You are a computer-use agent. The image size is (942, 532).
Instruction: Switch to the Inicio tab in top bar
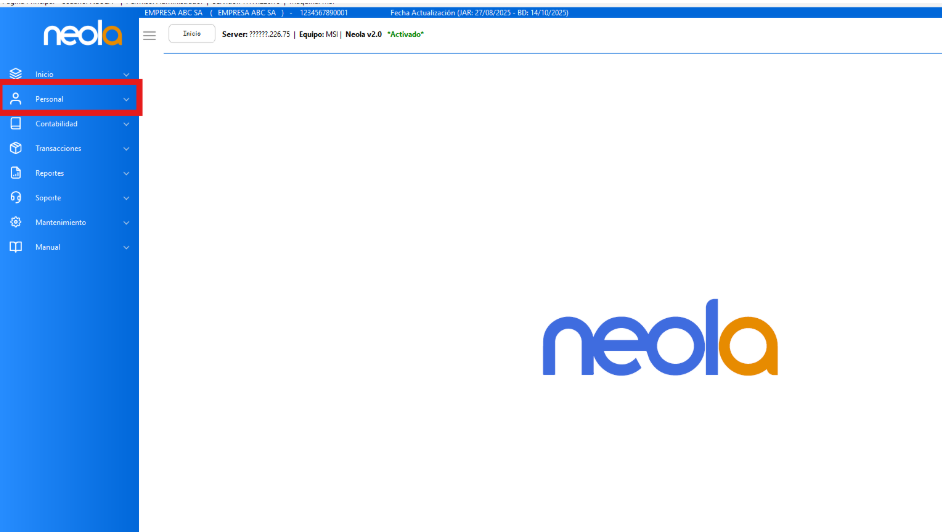tap(191, 34)
